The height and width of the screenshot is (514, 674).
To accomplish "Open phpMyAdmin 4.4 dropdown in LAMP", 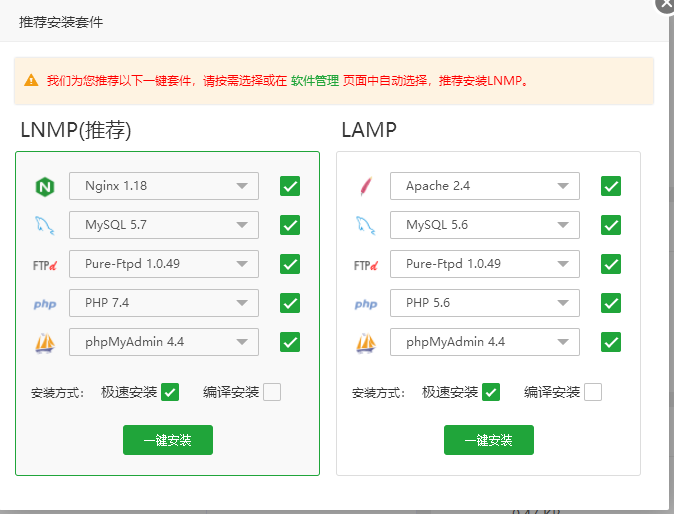I will (x=485, y=342).
